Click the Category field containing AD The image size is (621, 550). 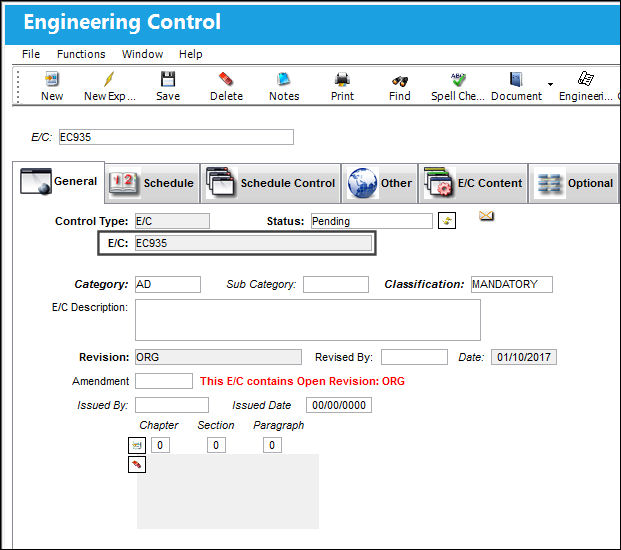pyautogui.click(x=168, y=284)
